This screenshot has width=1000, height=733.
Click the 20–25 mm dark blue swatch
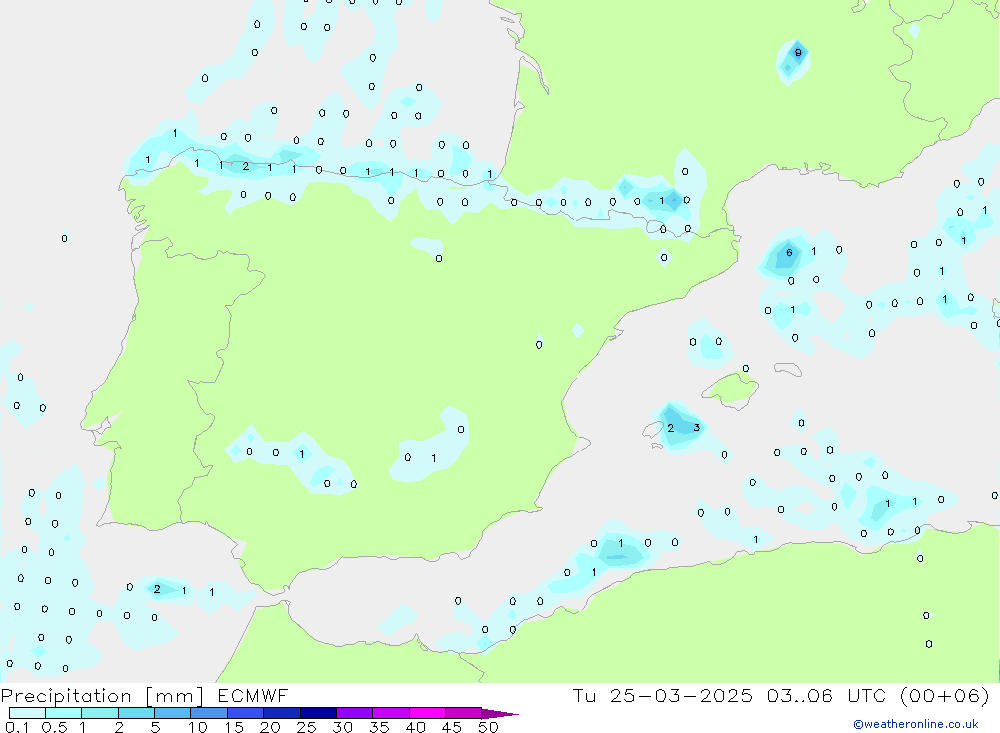(282, 713)
